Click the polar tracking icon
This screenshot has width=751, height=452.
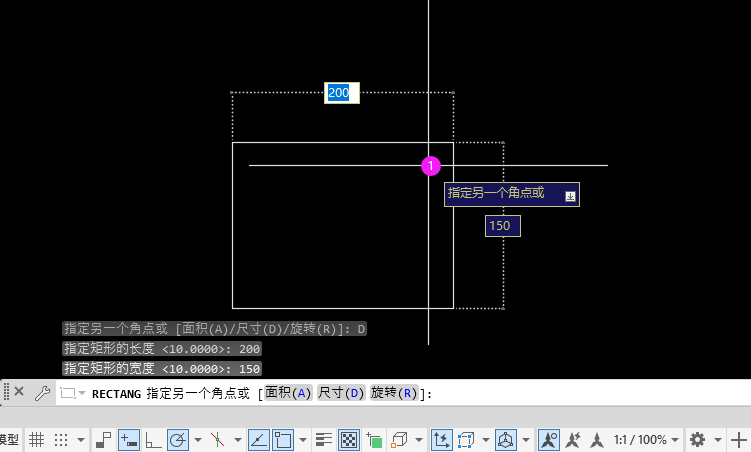pyautogui.click(x=178, y=440)
